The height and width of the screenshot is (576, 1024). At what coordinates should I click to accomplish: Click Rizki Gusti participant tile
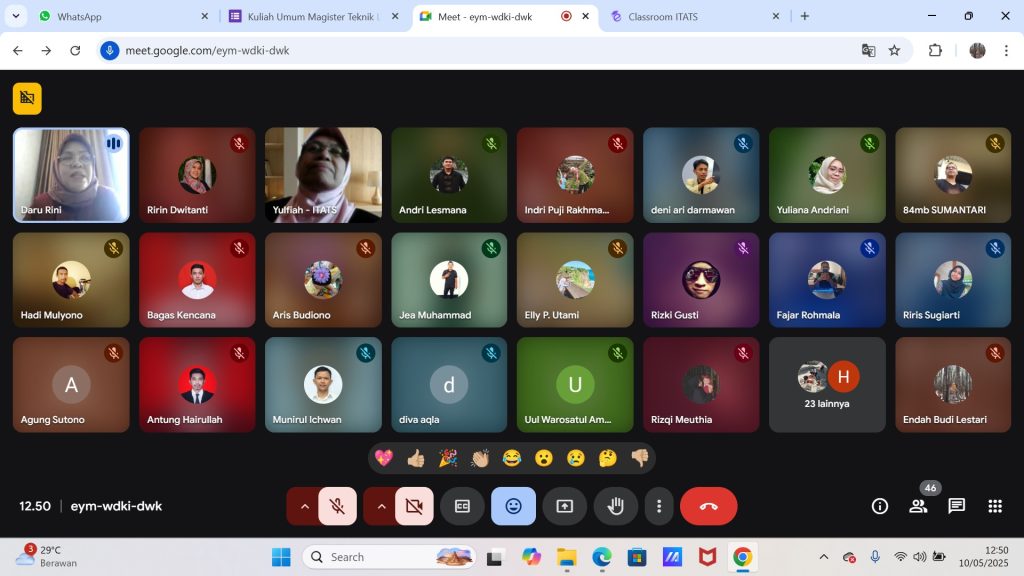[701, 280]
